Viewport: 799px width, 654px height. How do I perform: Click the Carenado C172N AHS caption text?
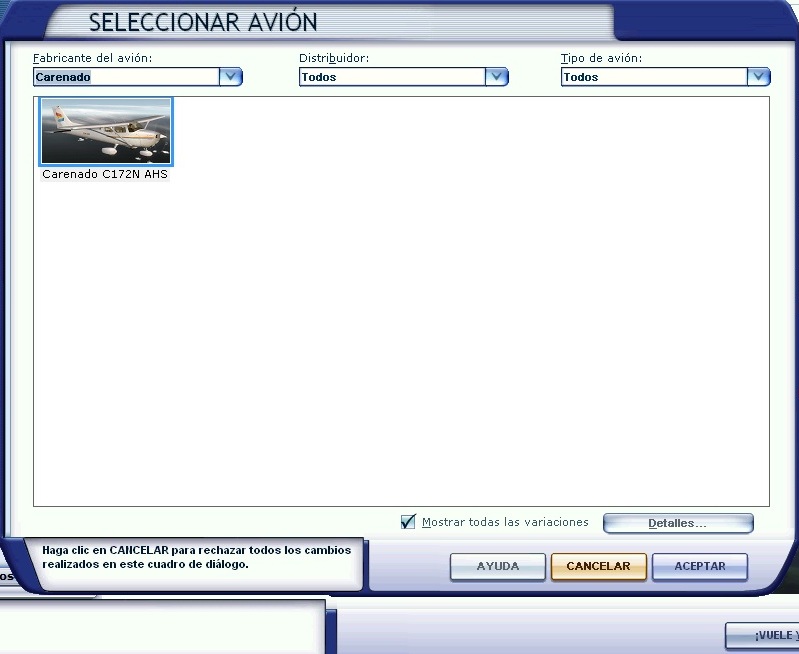[105, 174]
